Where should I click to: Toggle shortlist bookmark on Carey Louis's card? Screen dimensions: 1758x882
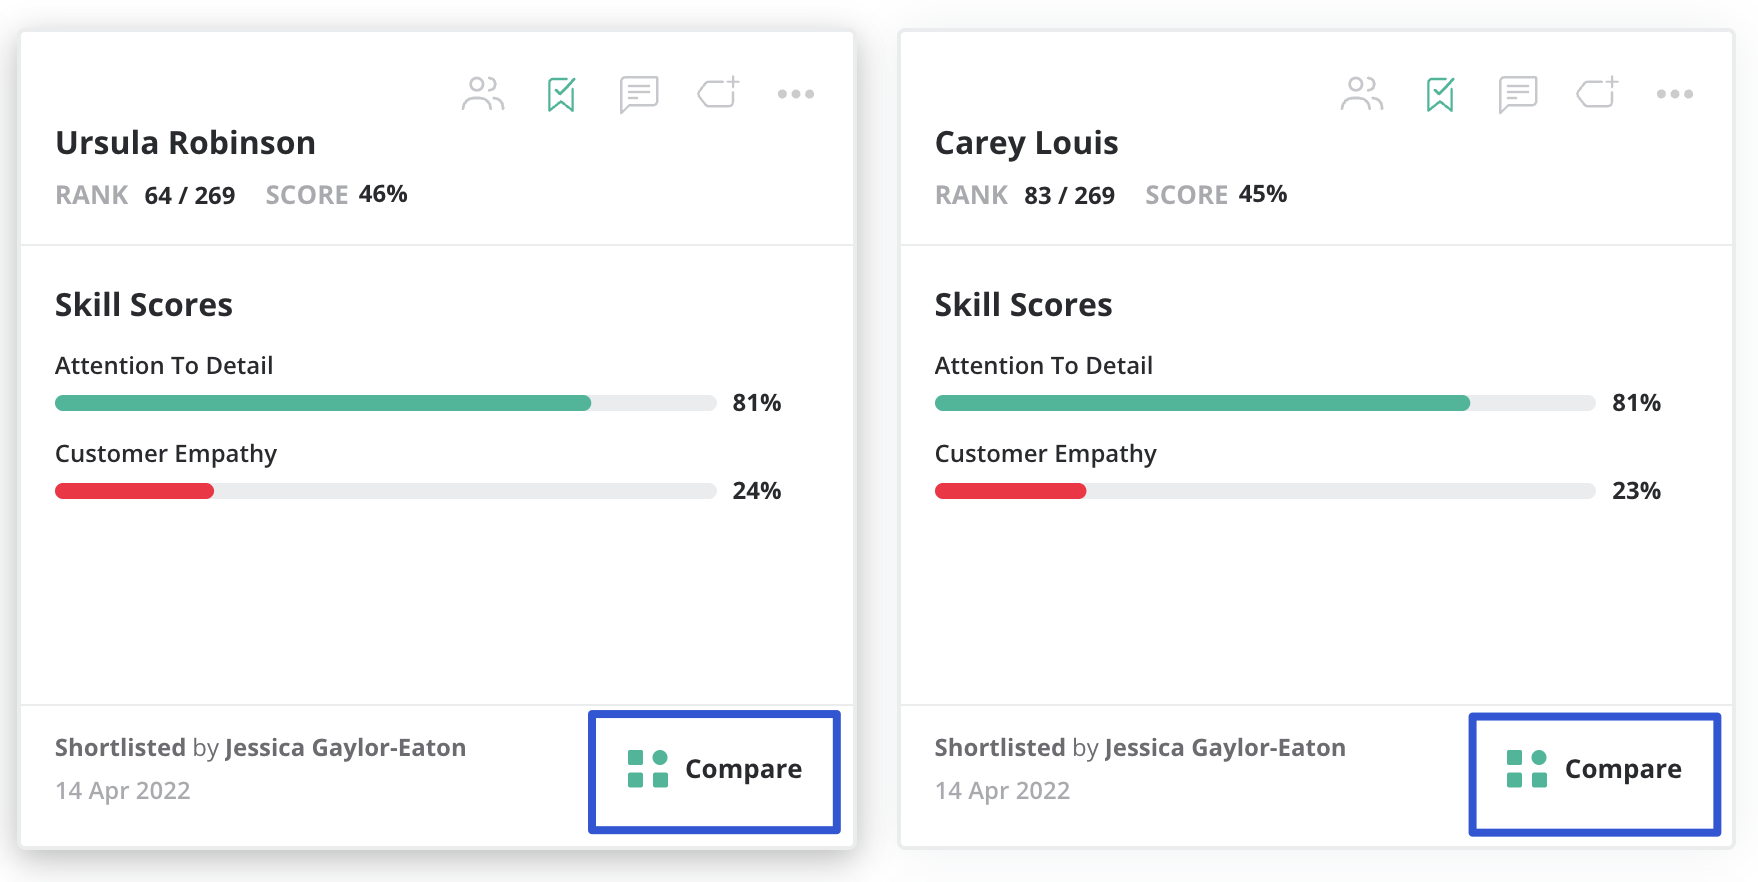(1440, 94)
